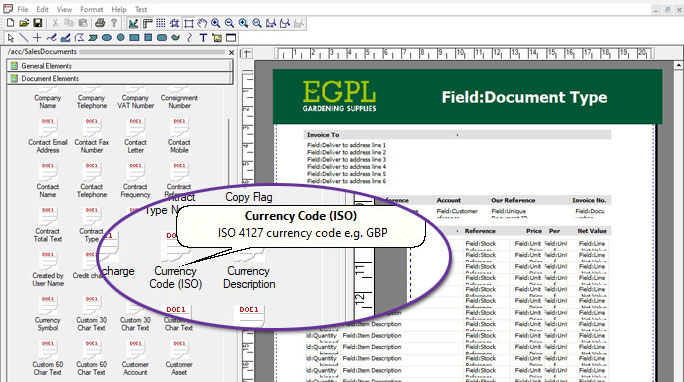Click the Open folder icon
Viewport: 684px width, 382px height.
point(24,23)
